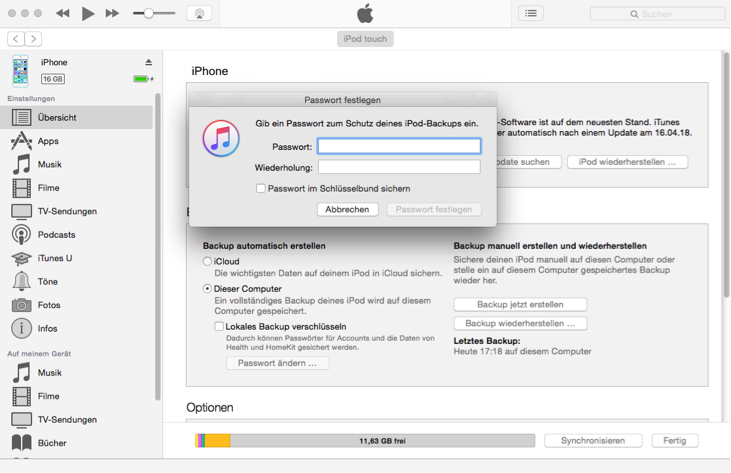731x473 pixels.
Task: Click the Fotos camera icon
Action: tap(21, 305)
